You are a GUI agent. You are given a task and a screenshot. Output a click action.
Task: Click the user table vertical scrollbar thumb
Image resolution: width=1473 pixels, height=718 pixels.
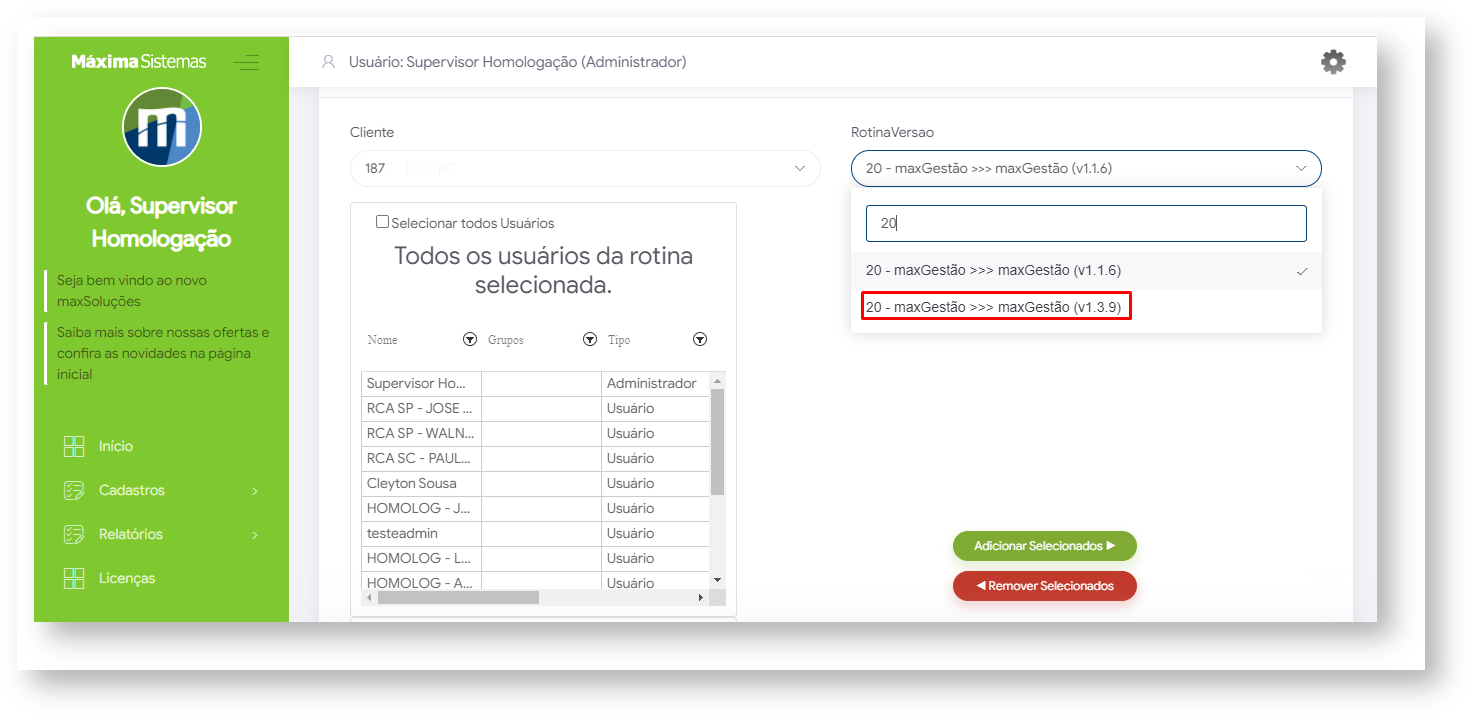click(717, 440)
